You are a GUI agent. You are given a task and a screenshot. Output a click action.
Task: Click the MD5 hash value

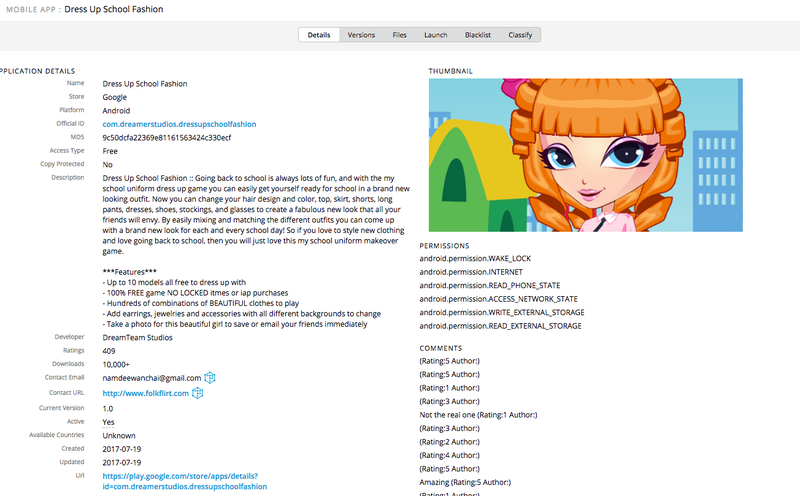point(167,138)
